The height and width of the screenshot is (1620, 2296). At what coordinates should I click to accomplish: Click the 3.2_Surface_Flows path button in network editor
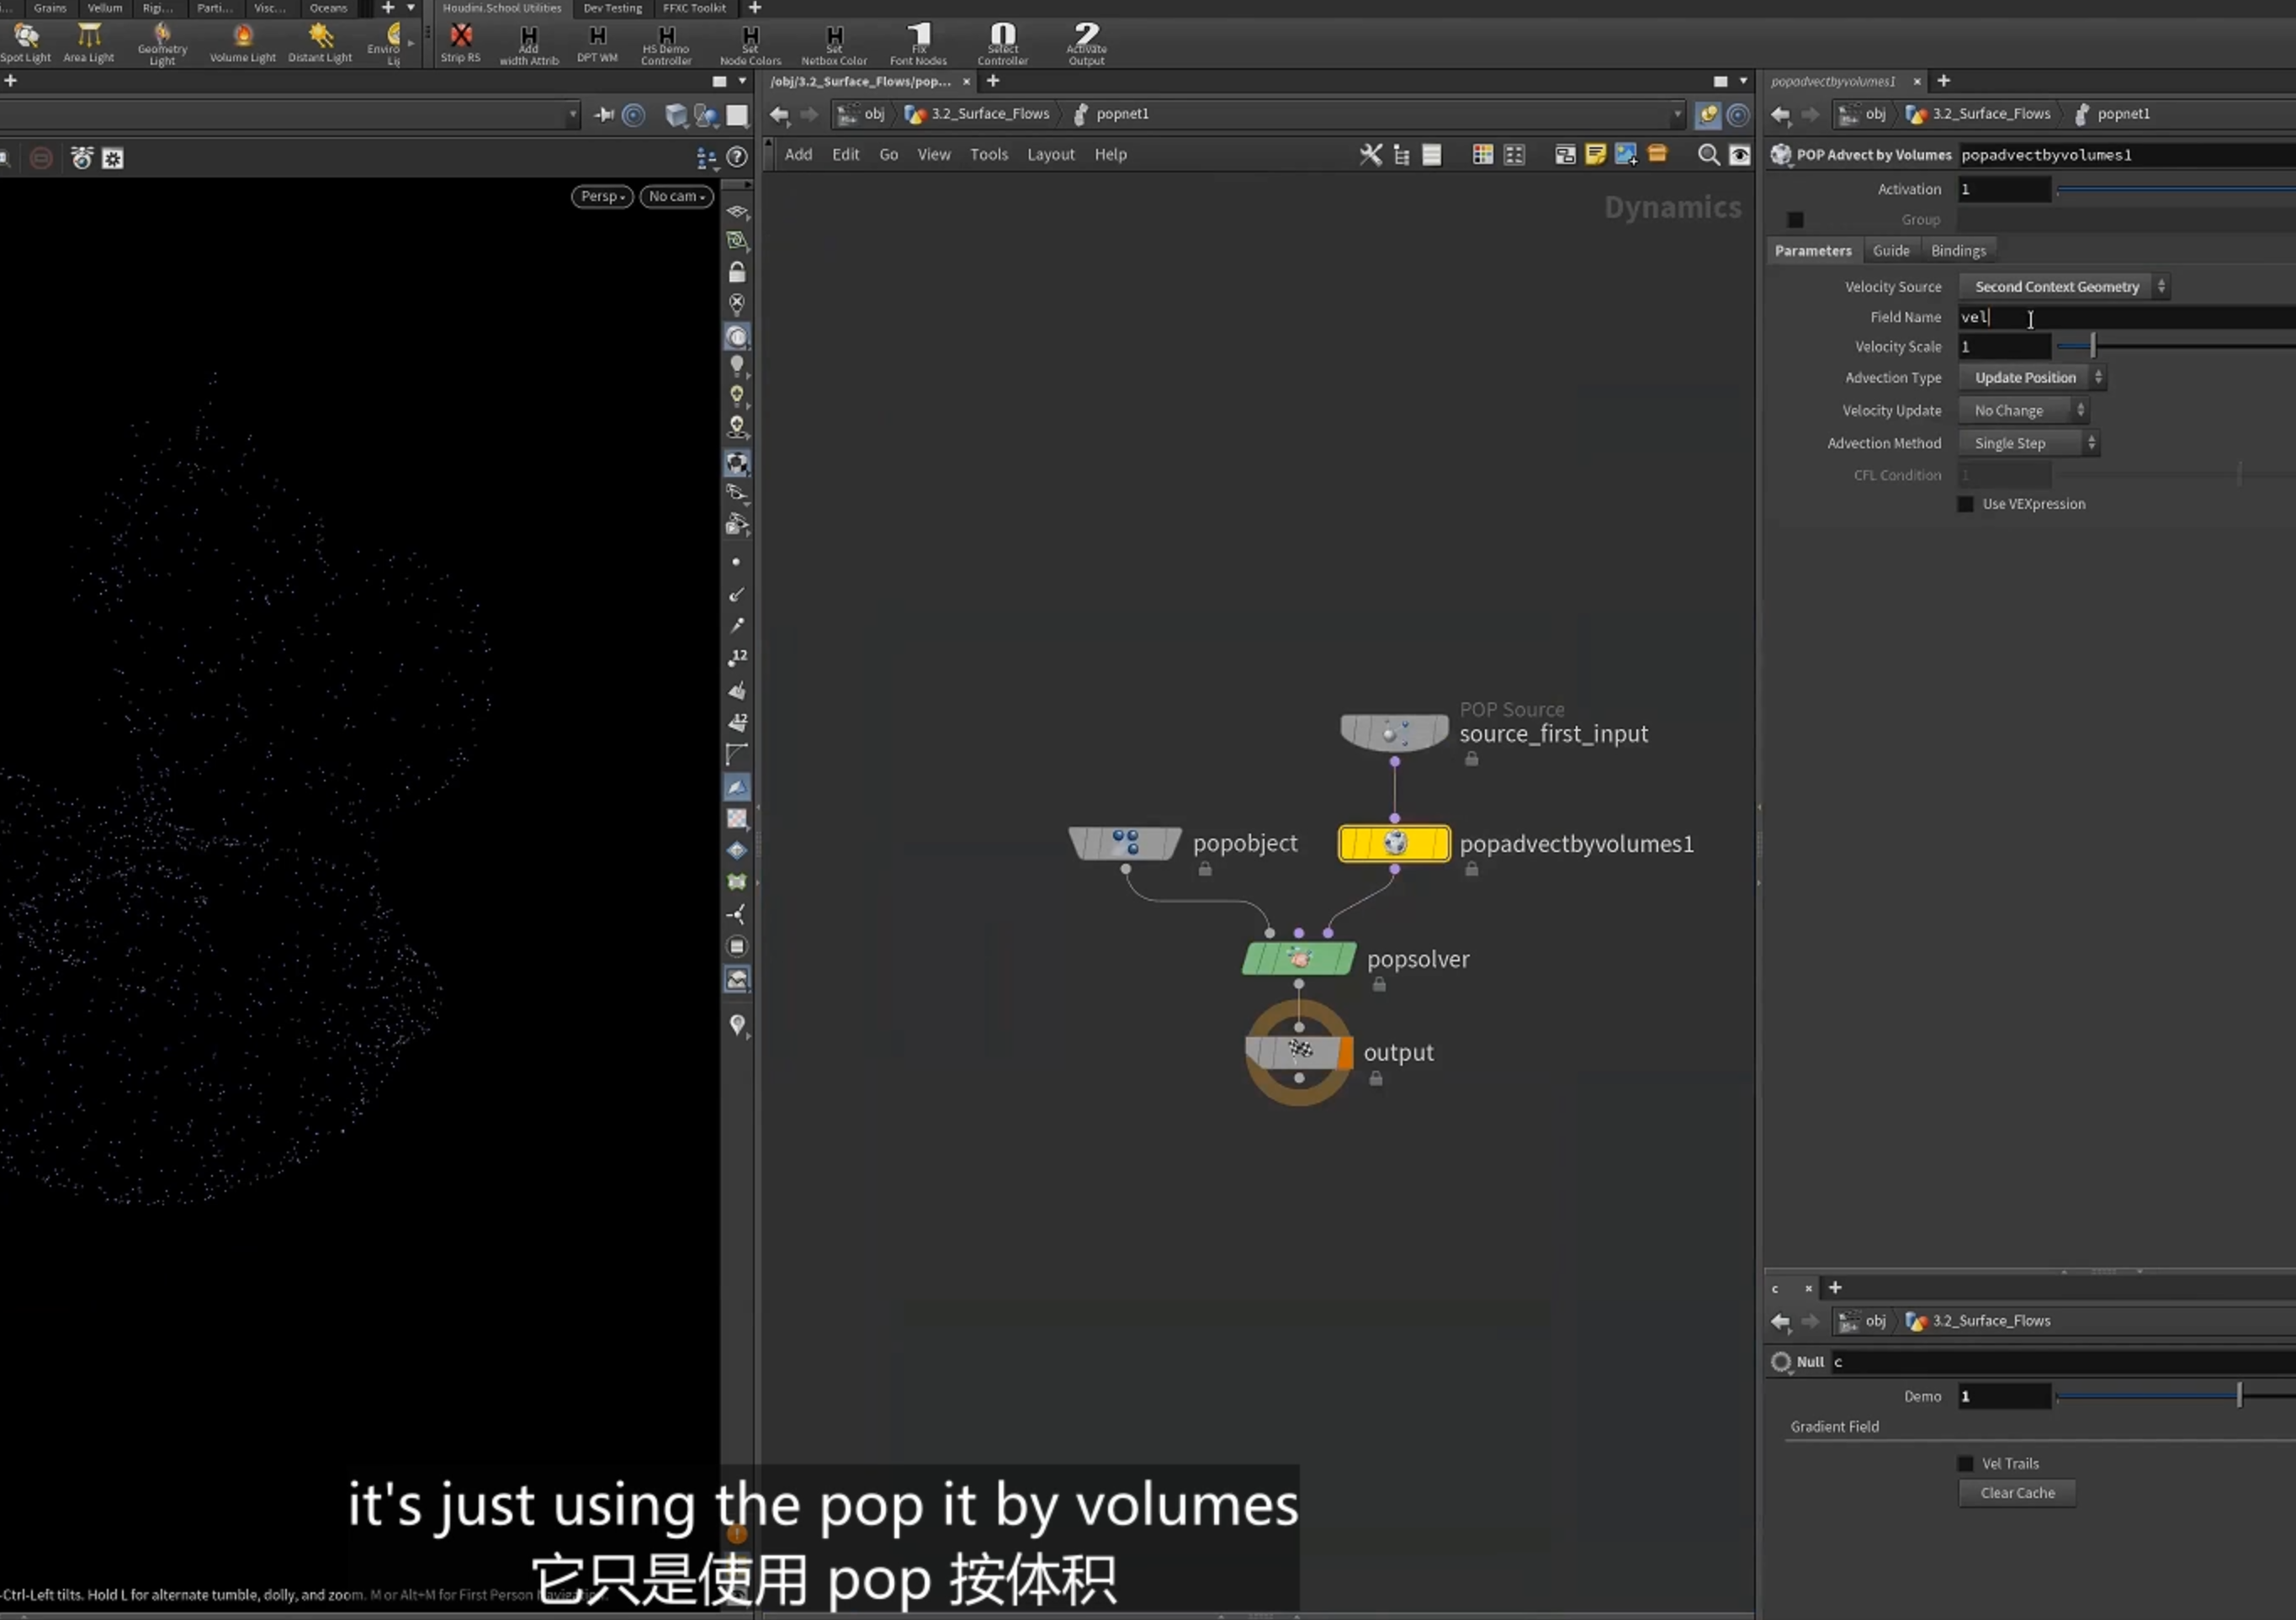977,114
